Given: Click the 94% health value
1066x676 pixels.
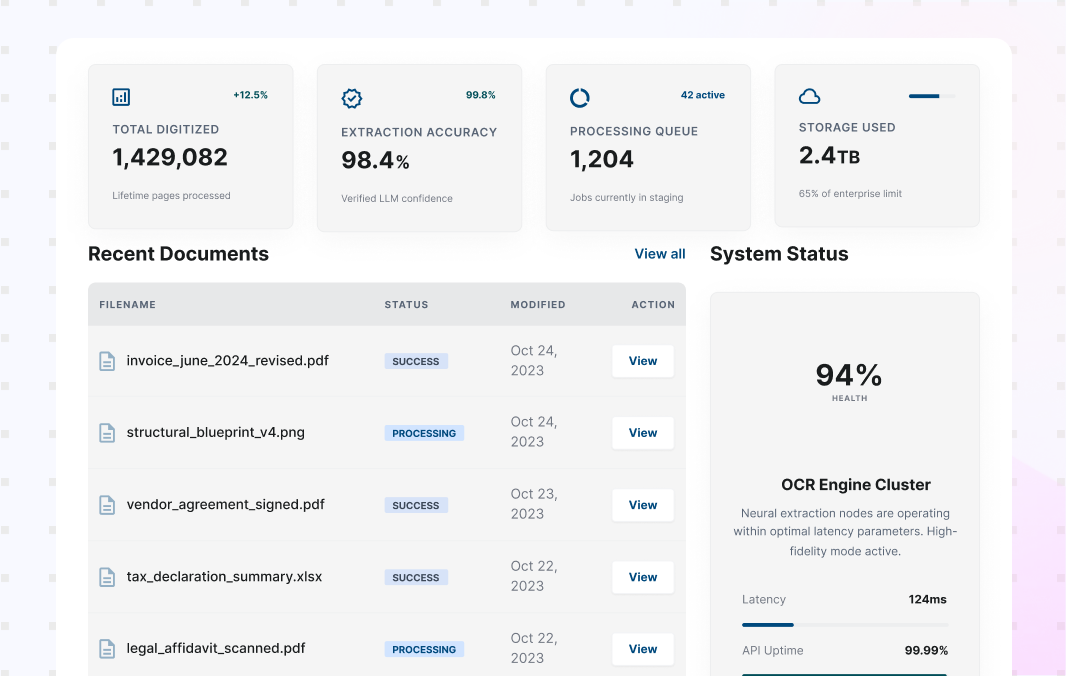Looking at the screenshot, I should (848, 375).
